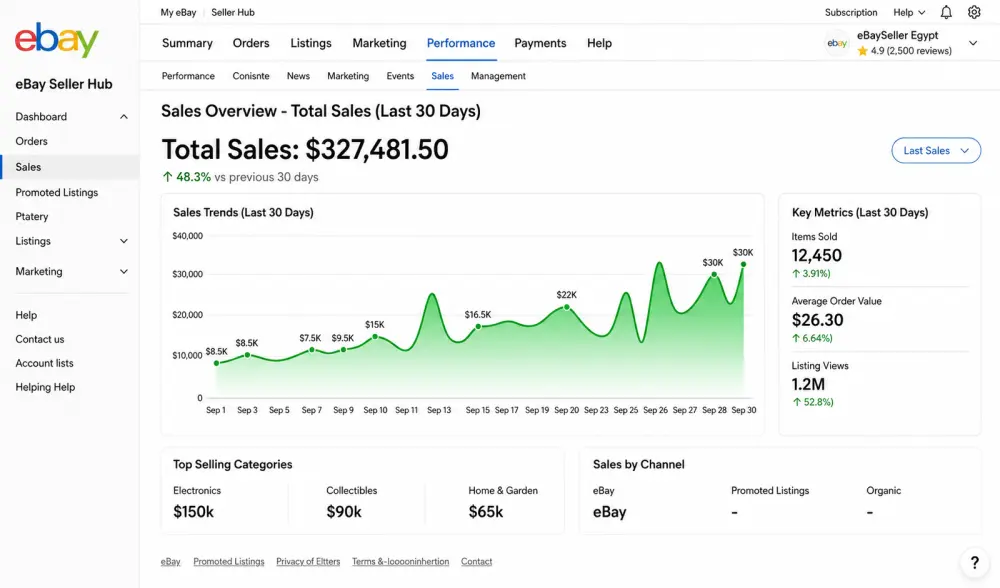
Task: Click the Total Sales $327,481.50 figure
Action: point(305,150)
